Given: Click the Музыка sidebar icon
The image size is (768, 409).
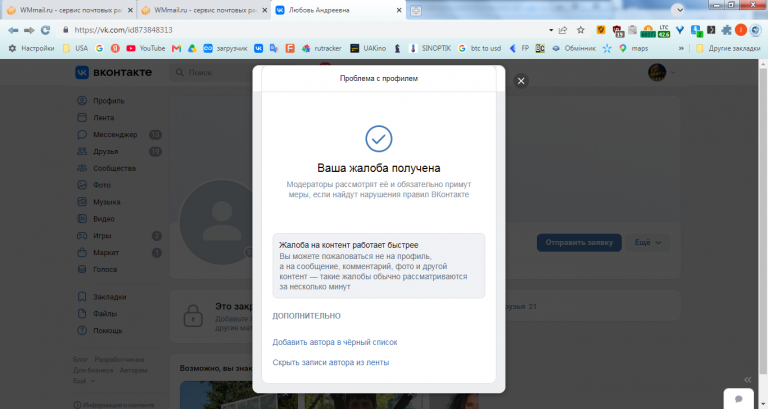Looking at the screenshot, I should click(x=82, y=202).
